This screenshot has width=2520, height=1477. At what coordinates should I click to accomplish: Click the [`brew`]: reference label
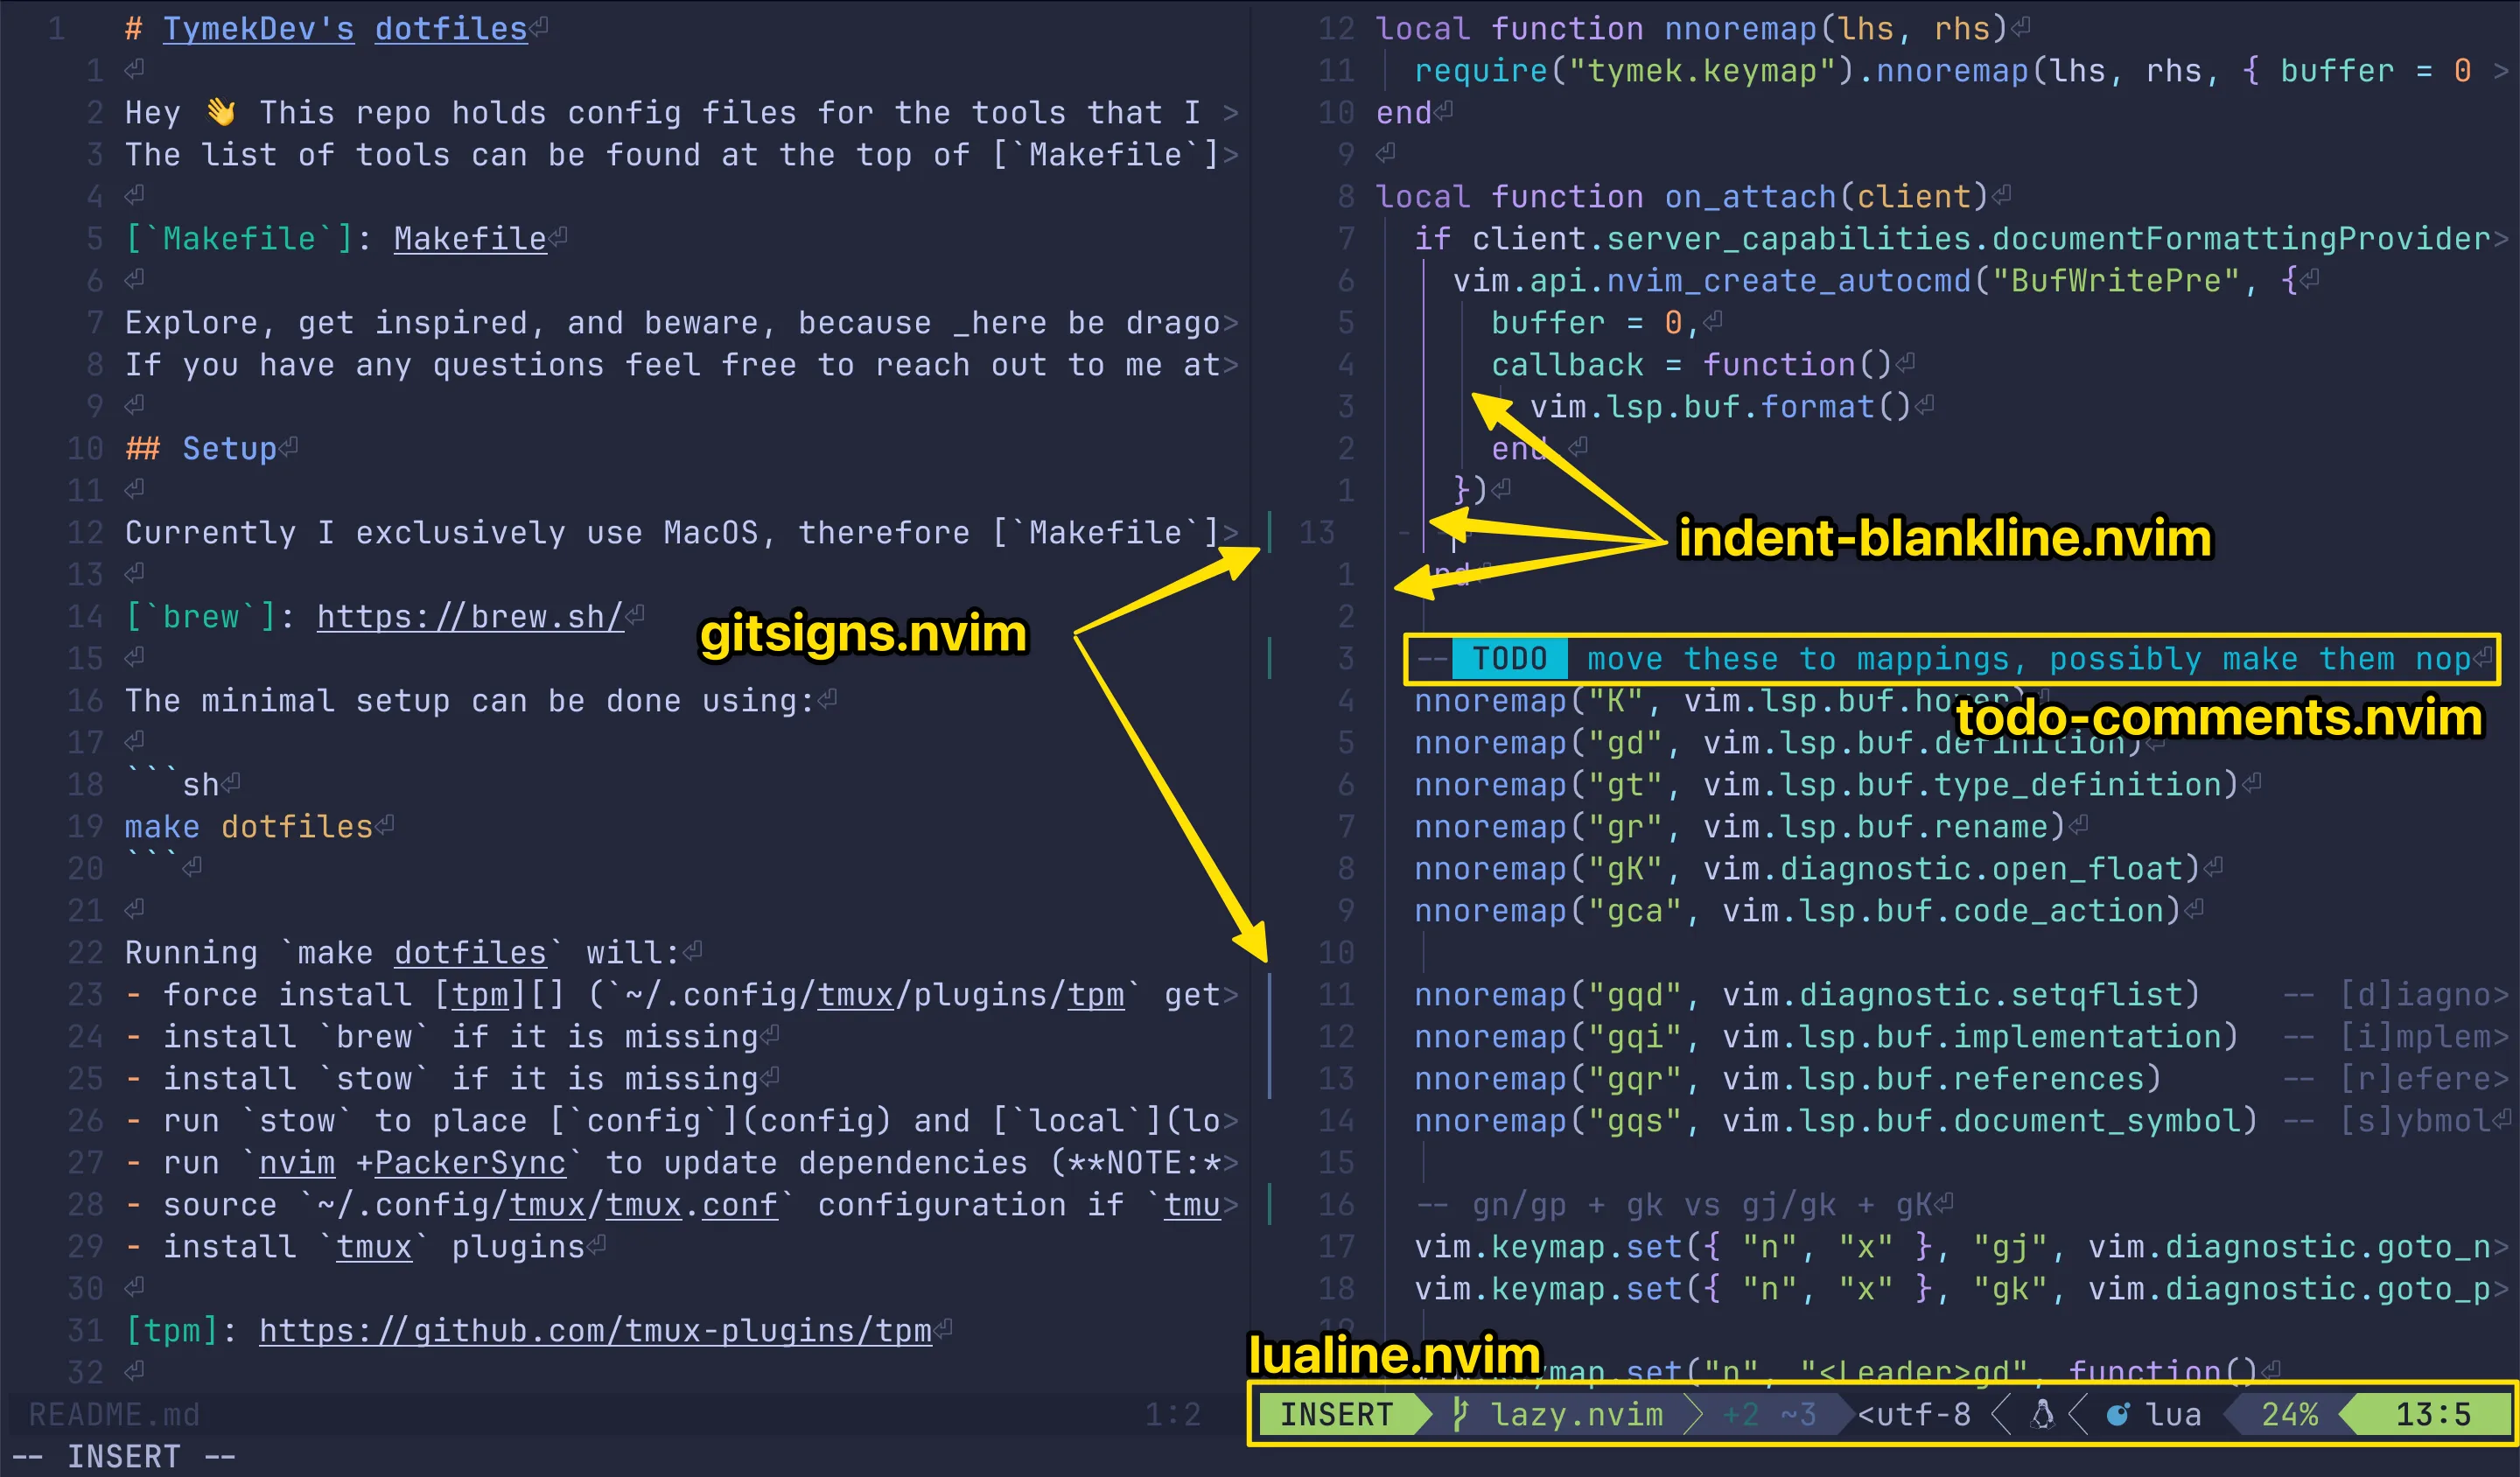(x=210, y=616)
